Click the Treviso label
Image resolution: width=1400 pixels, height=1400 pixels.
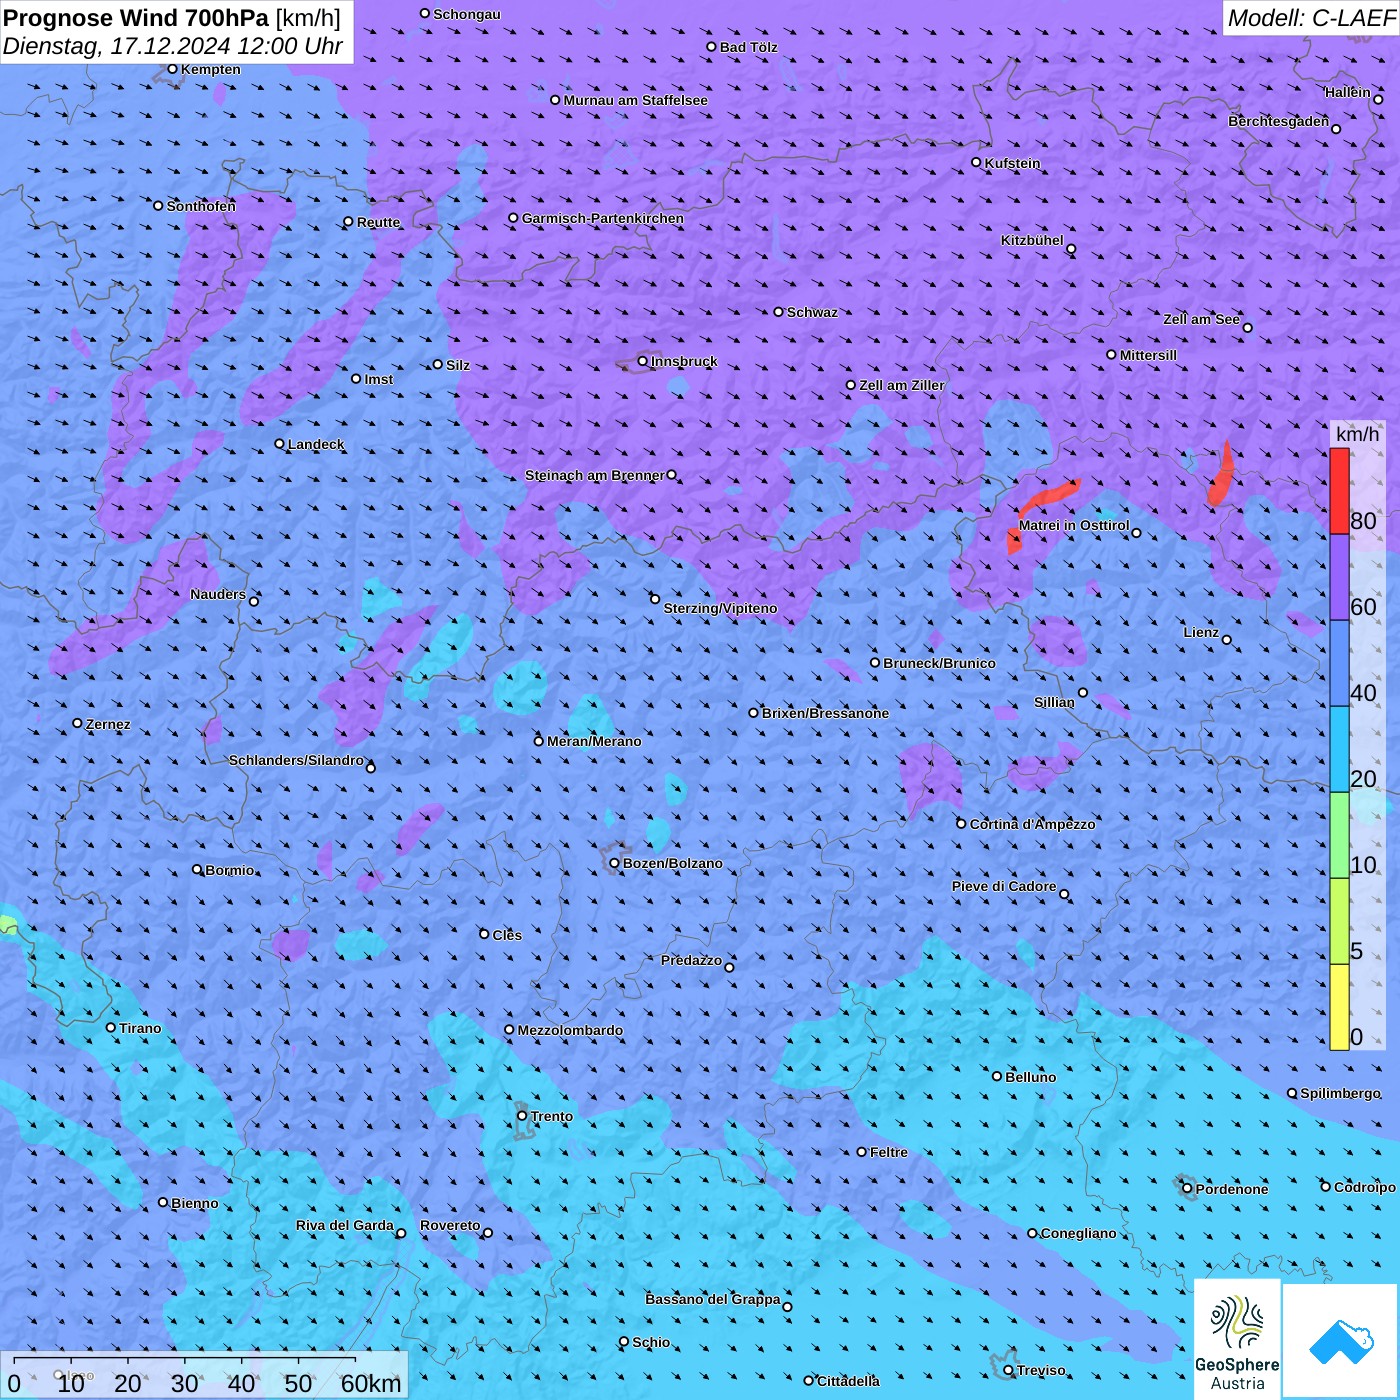coord(1041,1370)
